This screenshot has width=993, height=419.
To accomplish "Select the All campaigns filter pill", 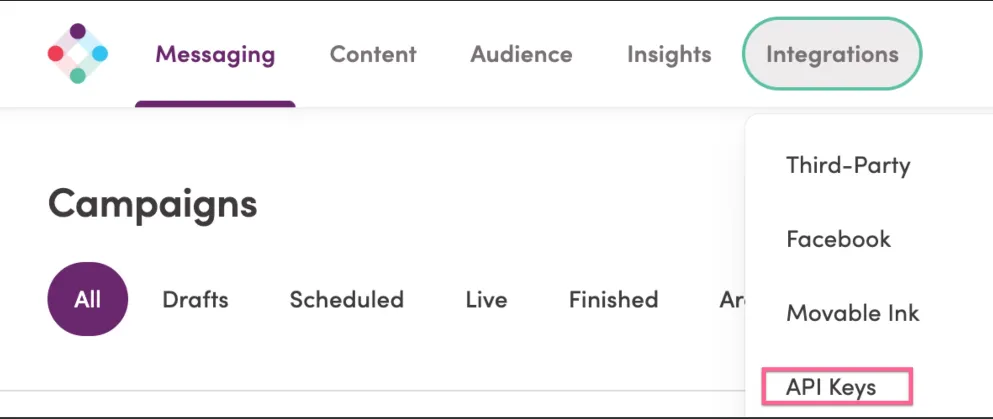I will point(87,299).
